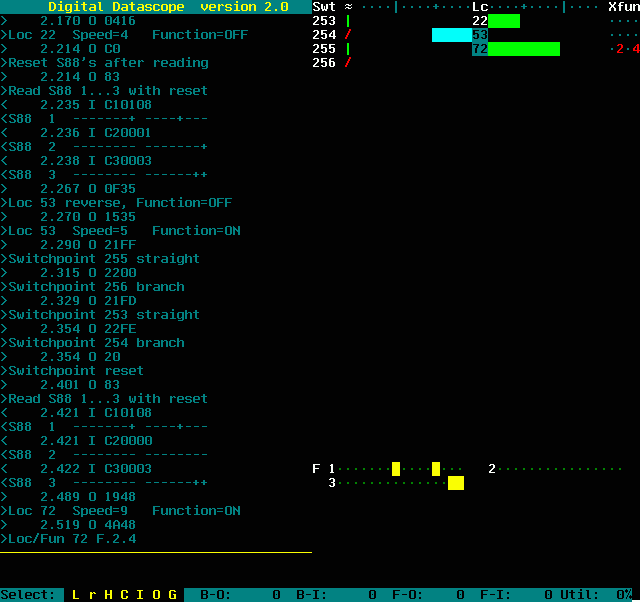Click the Xfun column header
Image resolution: width=640 pixels, height=602 pixels.
pyautogui.click(x=624, y=7)
